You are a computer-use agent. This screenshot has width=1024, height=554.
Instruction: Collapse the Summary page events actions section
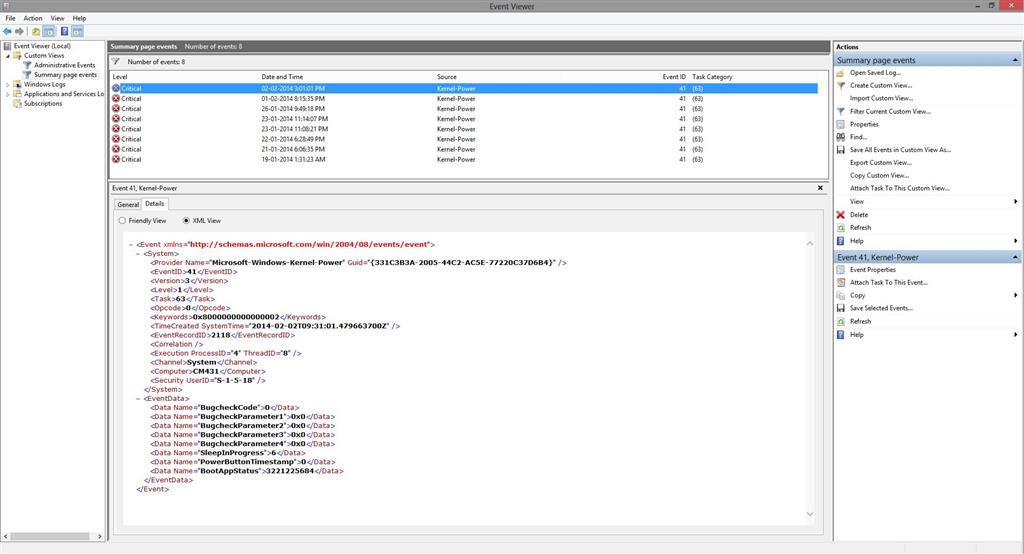(1015, 60)
